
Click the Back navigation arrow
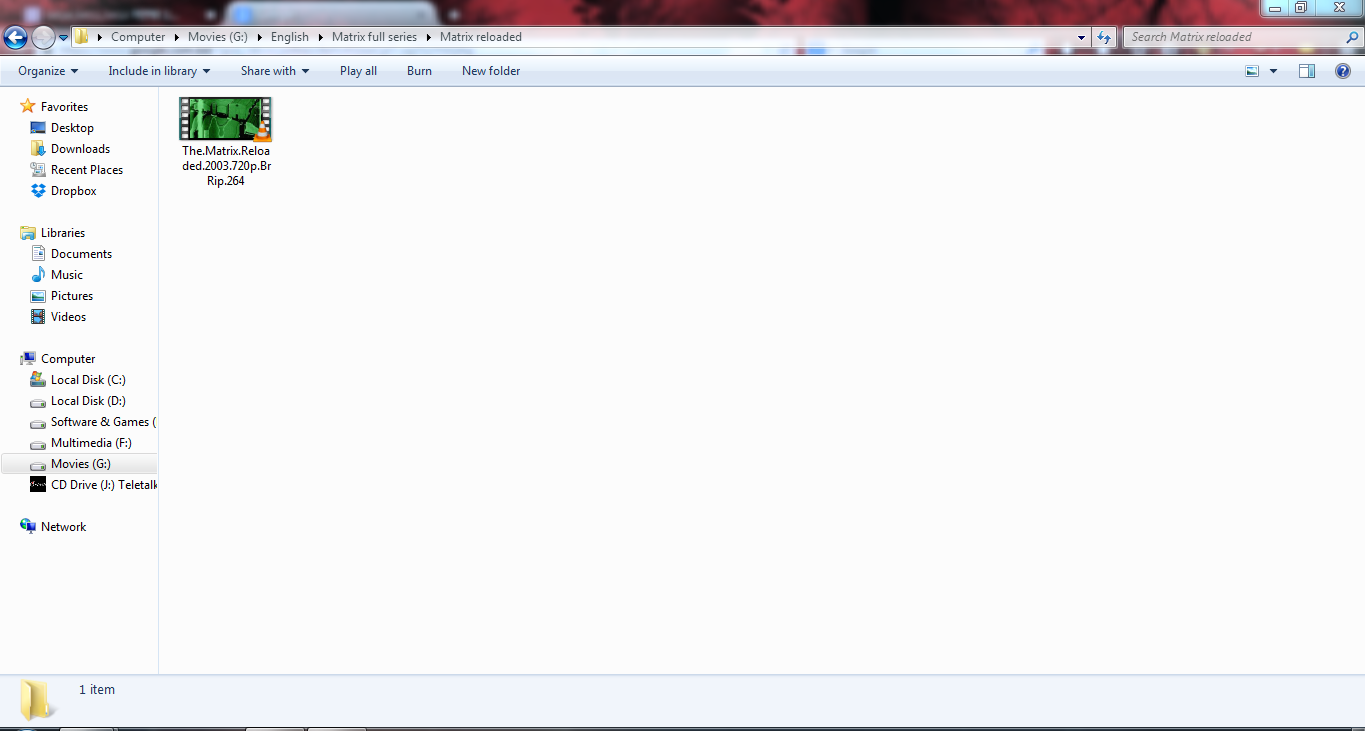(x=15, y=38)
